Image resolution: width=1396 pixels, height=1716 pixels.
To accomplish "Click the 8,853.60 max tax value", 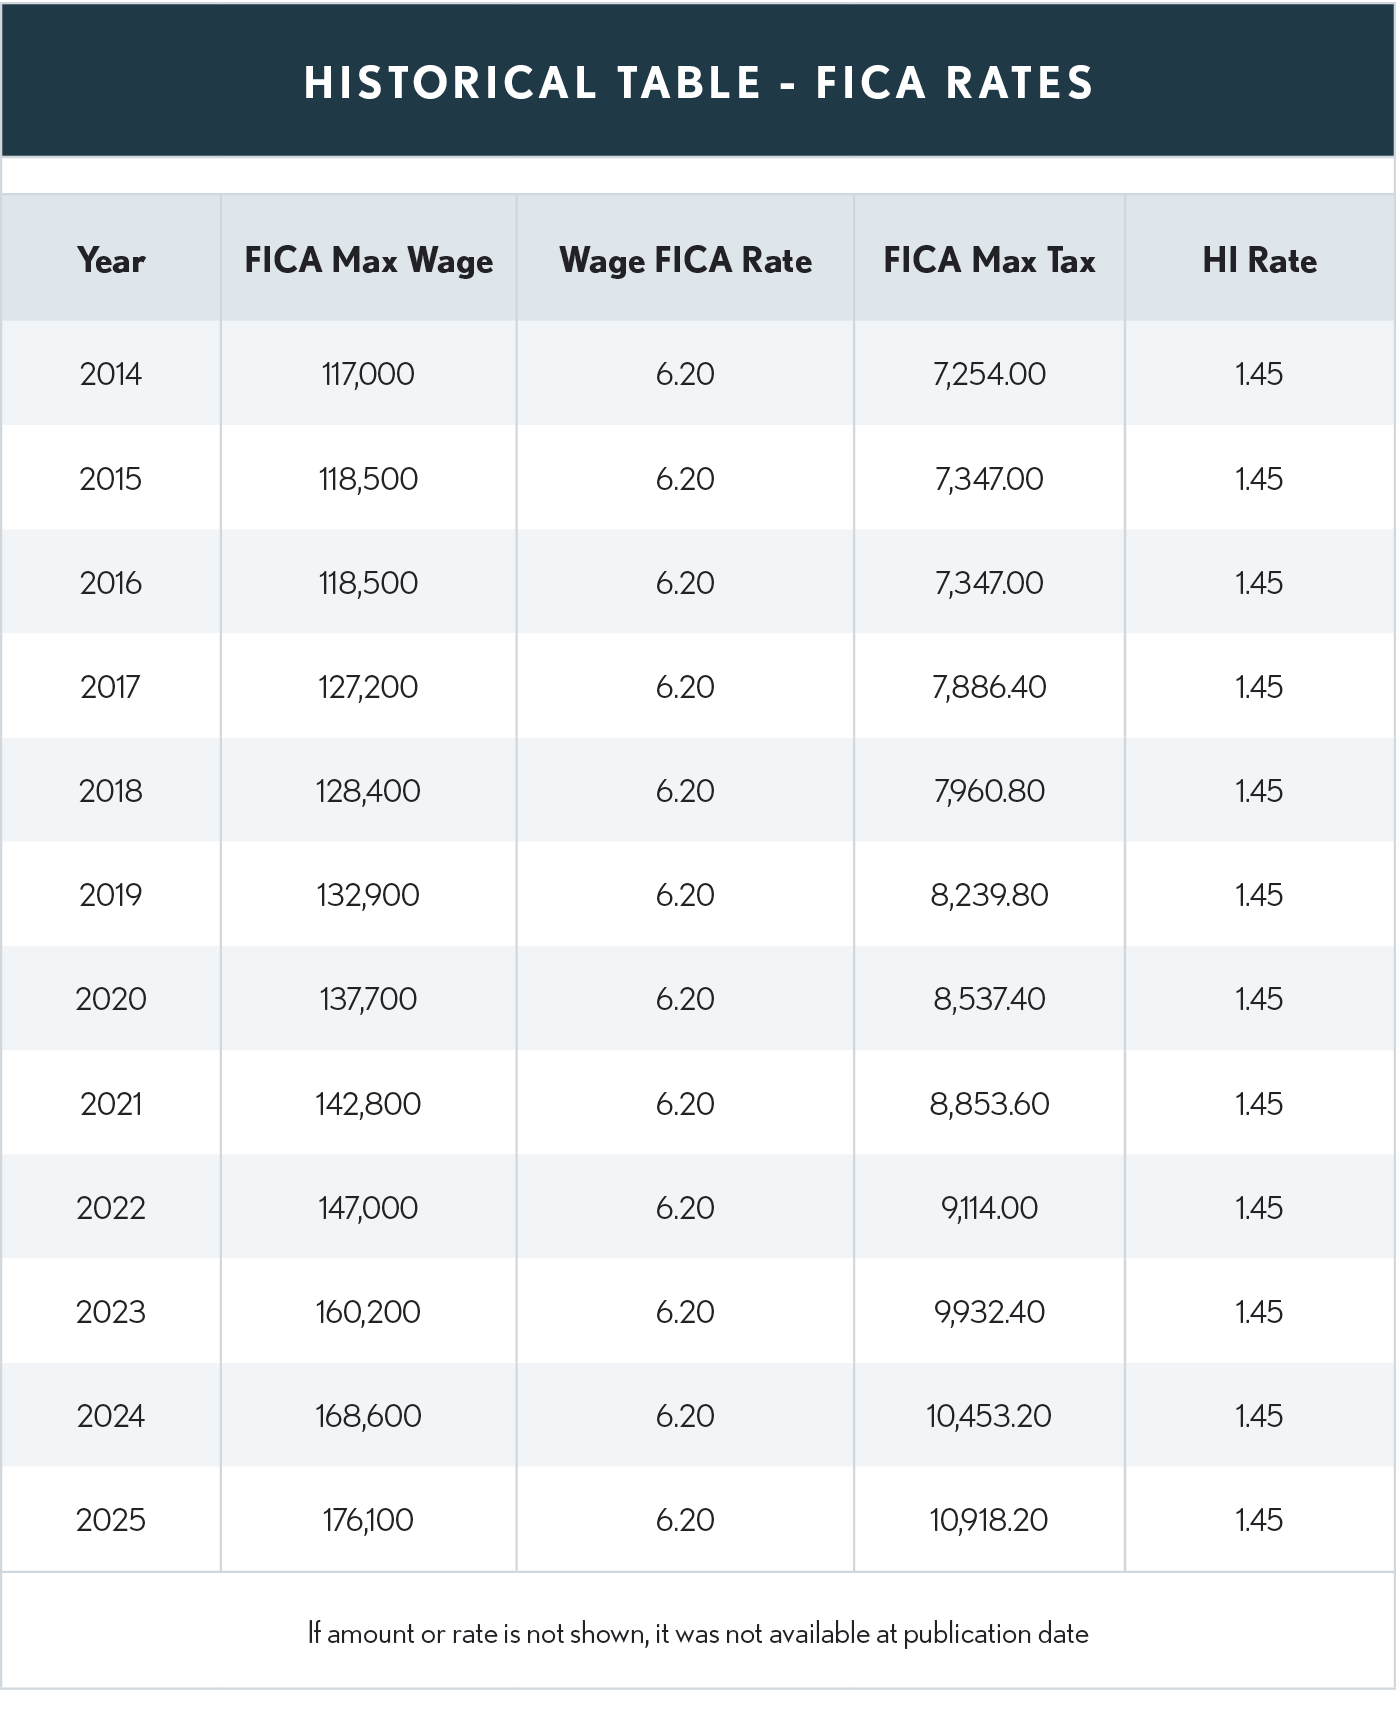I will [989, 1104].
